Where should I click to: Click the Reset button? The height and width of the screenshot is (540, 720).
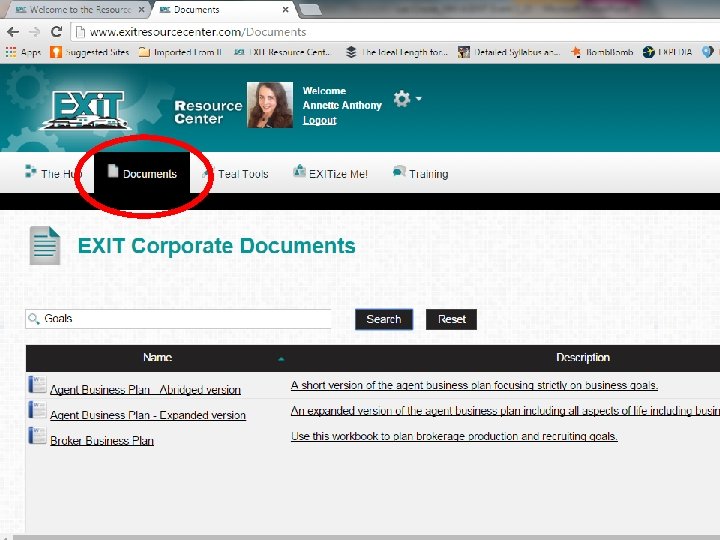click(451, 319)
